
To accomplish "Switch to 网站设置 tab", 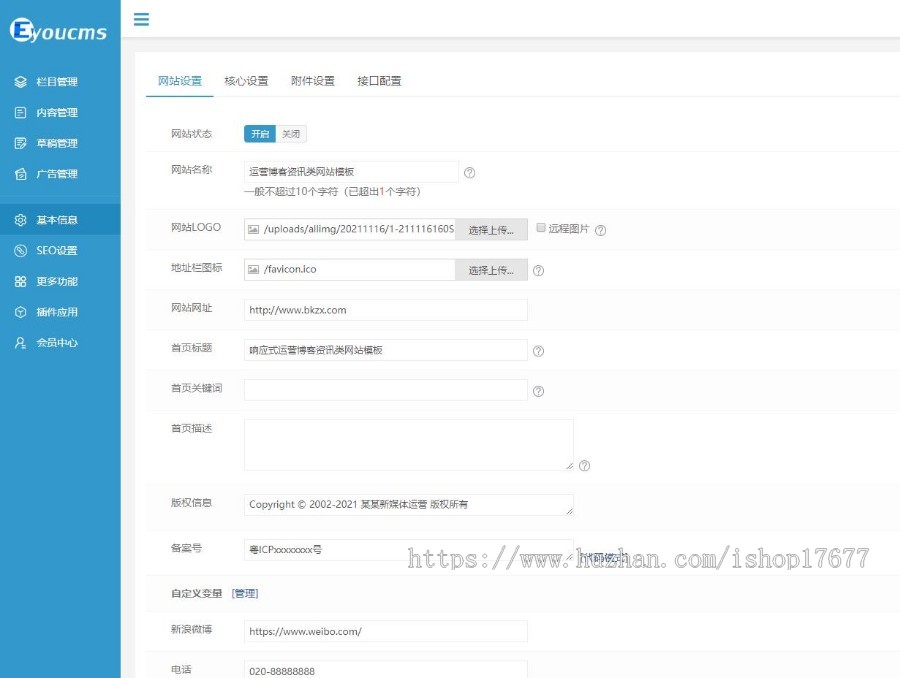I will (x=180, y=81).
